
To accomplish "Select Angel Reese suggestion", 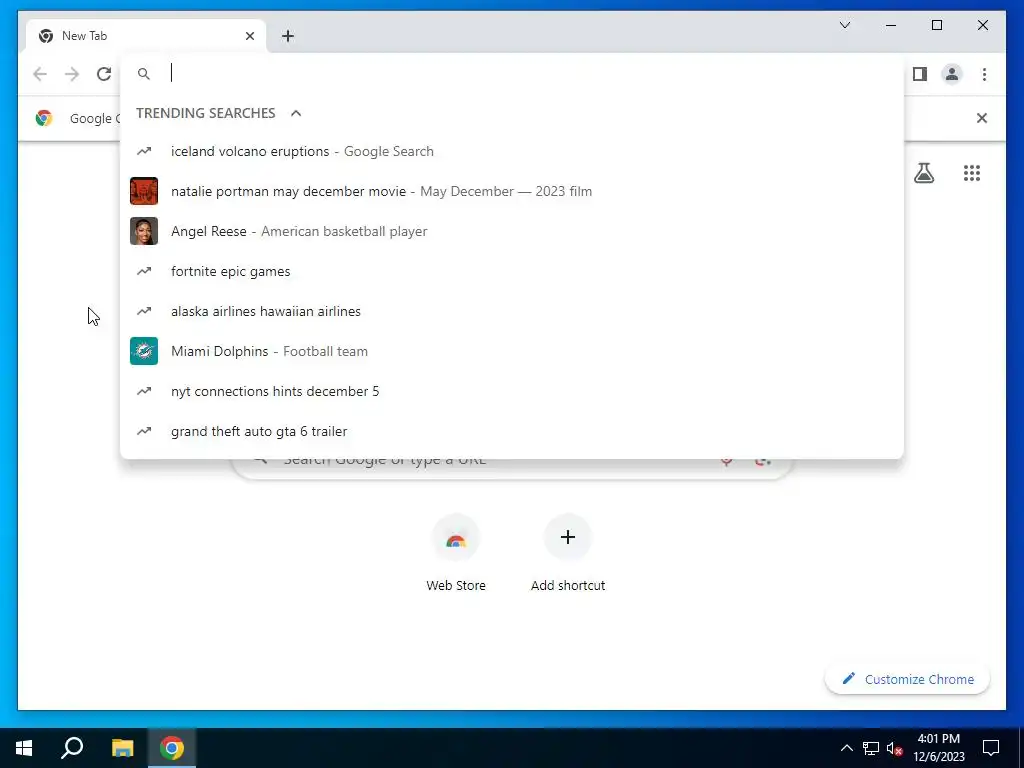I will click(x=512, y=231).
